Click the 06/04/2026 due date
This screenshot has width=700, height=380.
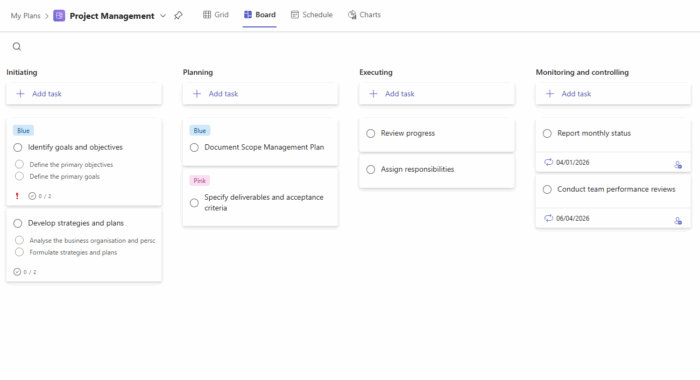point(572,218)
